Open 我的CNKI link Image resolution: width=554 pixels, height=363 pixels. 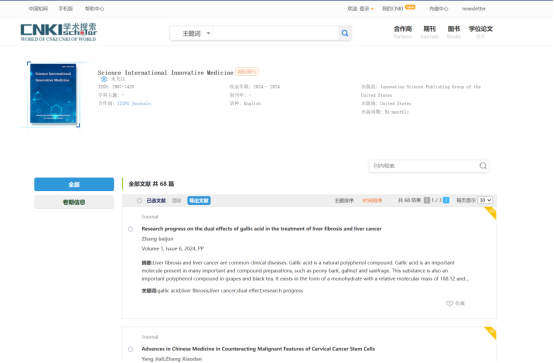pyautogui.click(x=393, y=9)
